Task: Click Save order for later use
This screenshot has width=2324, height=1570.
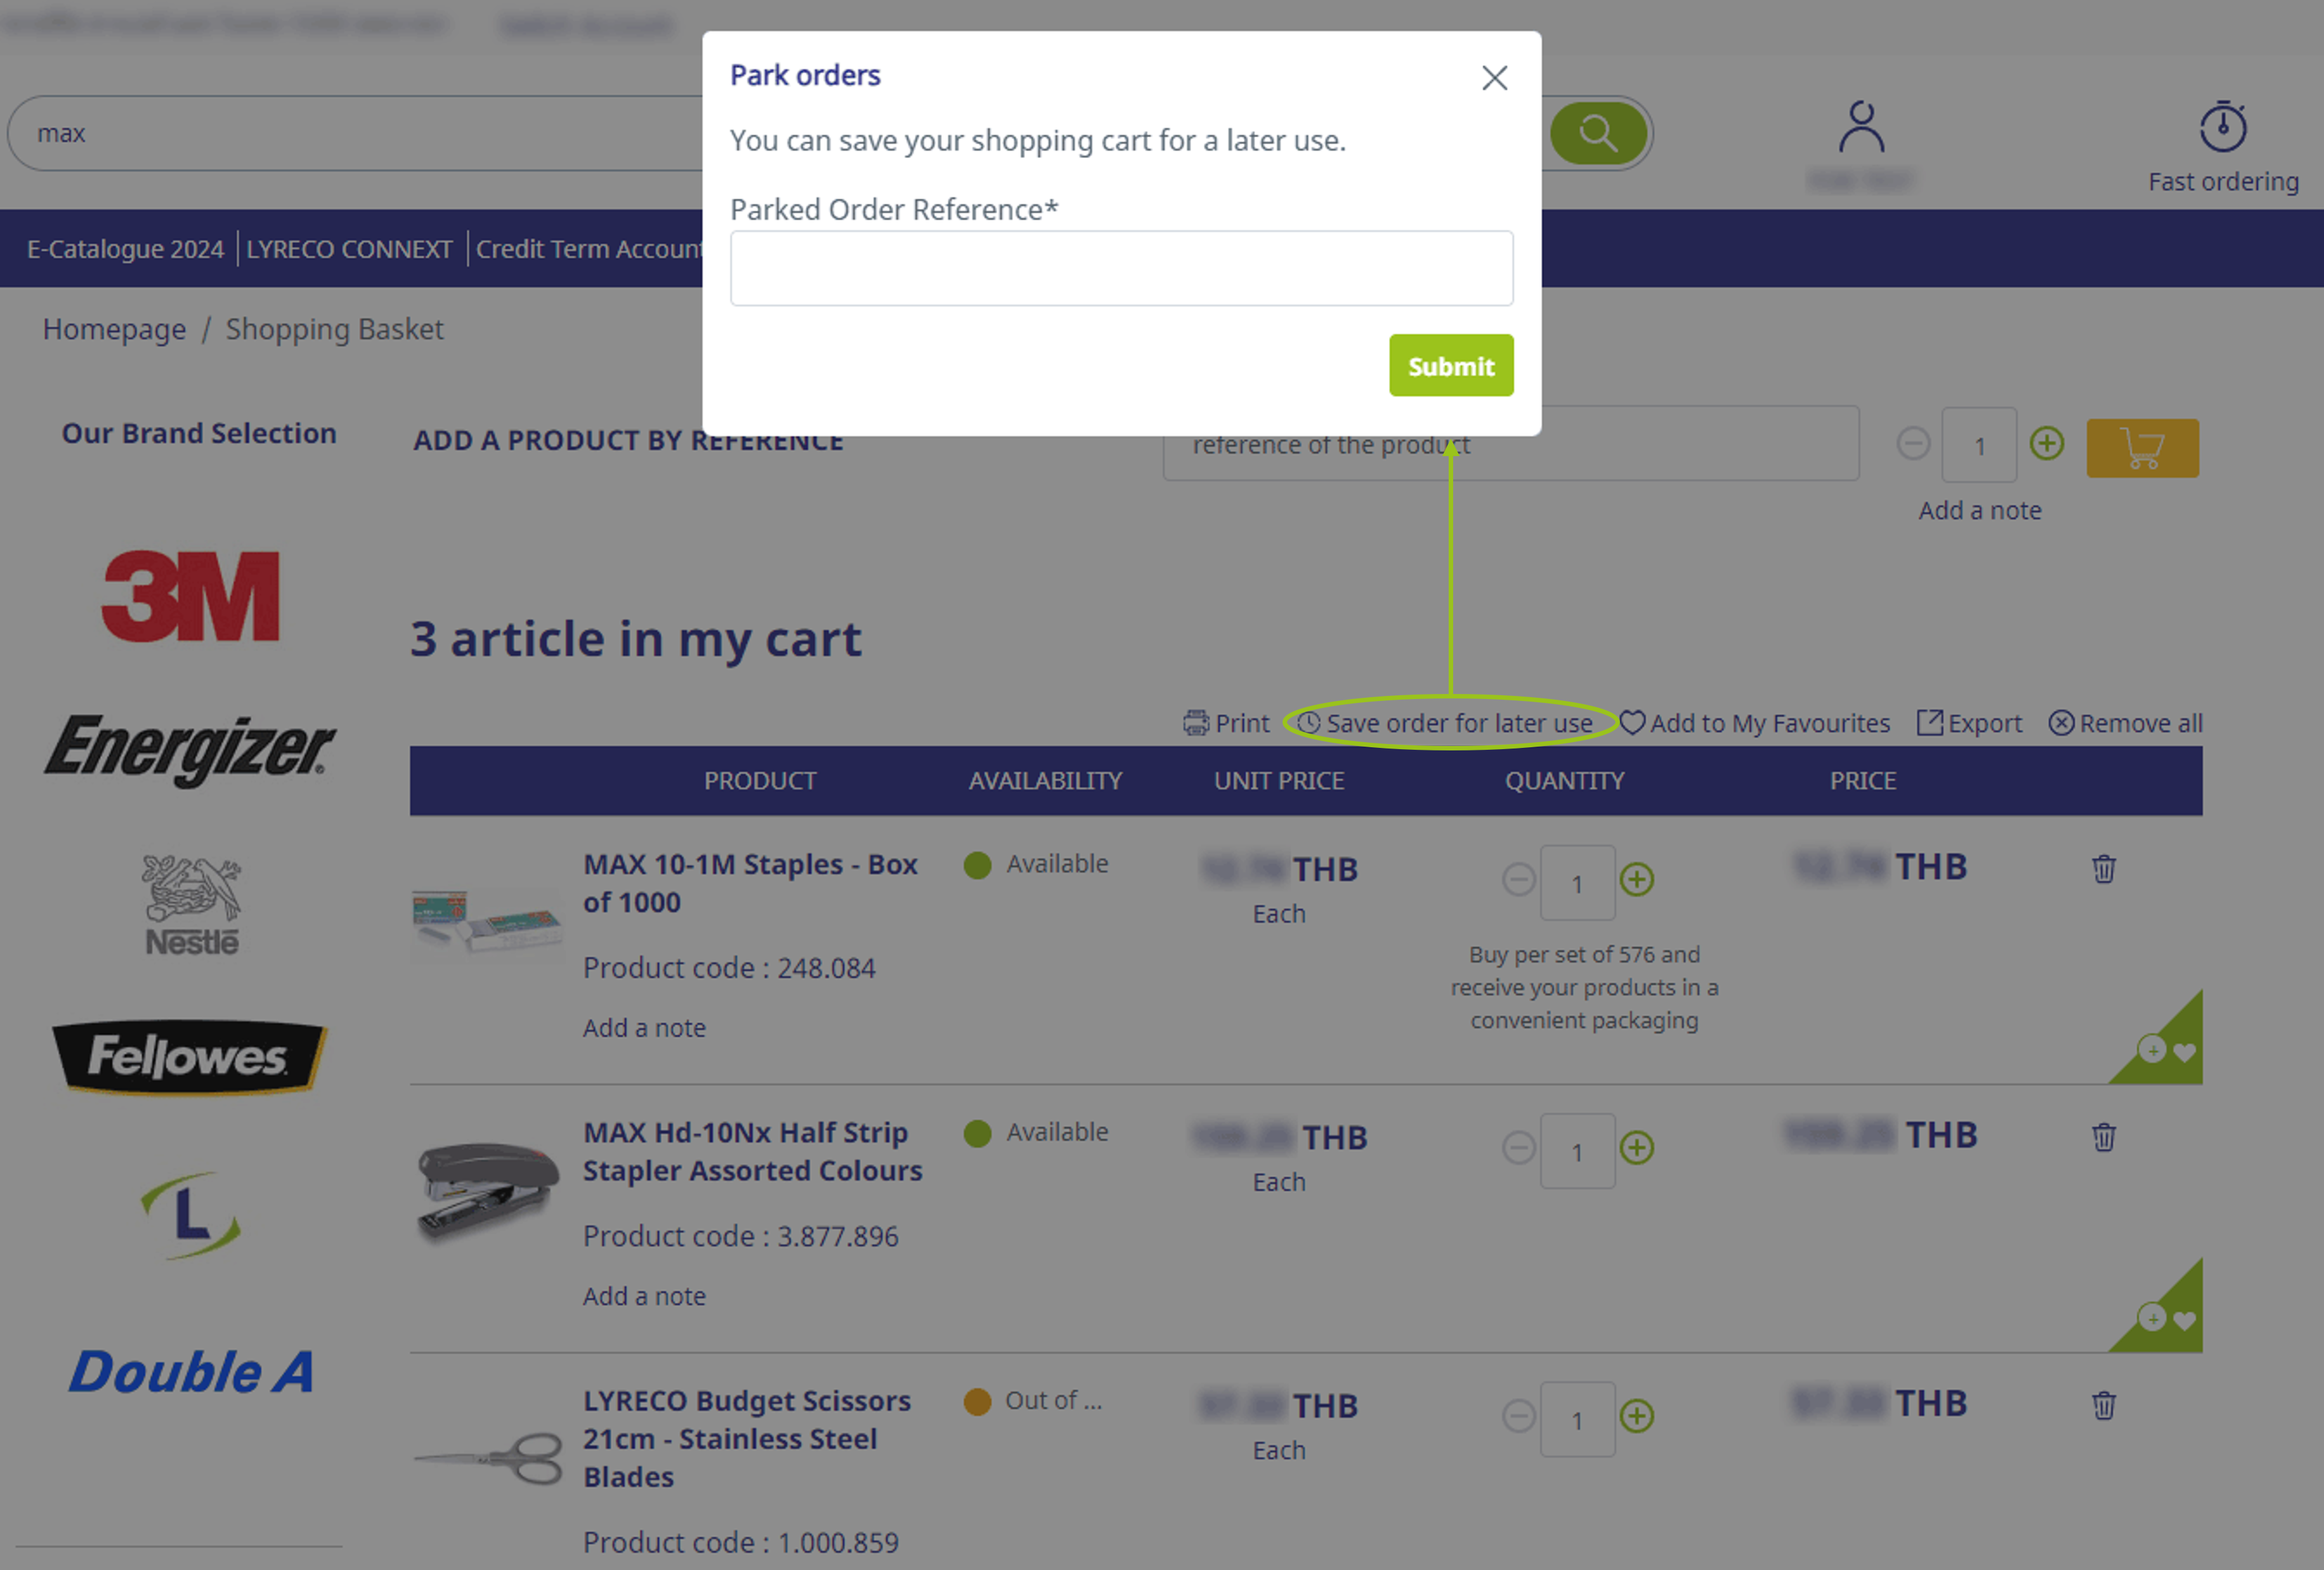Action: point(1446,723)
